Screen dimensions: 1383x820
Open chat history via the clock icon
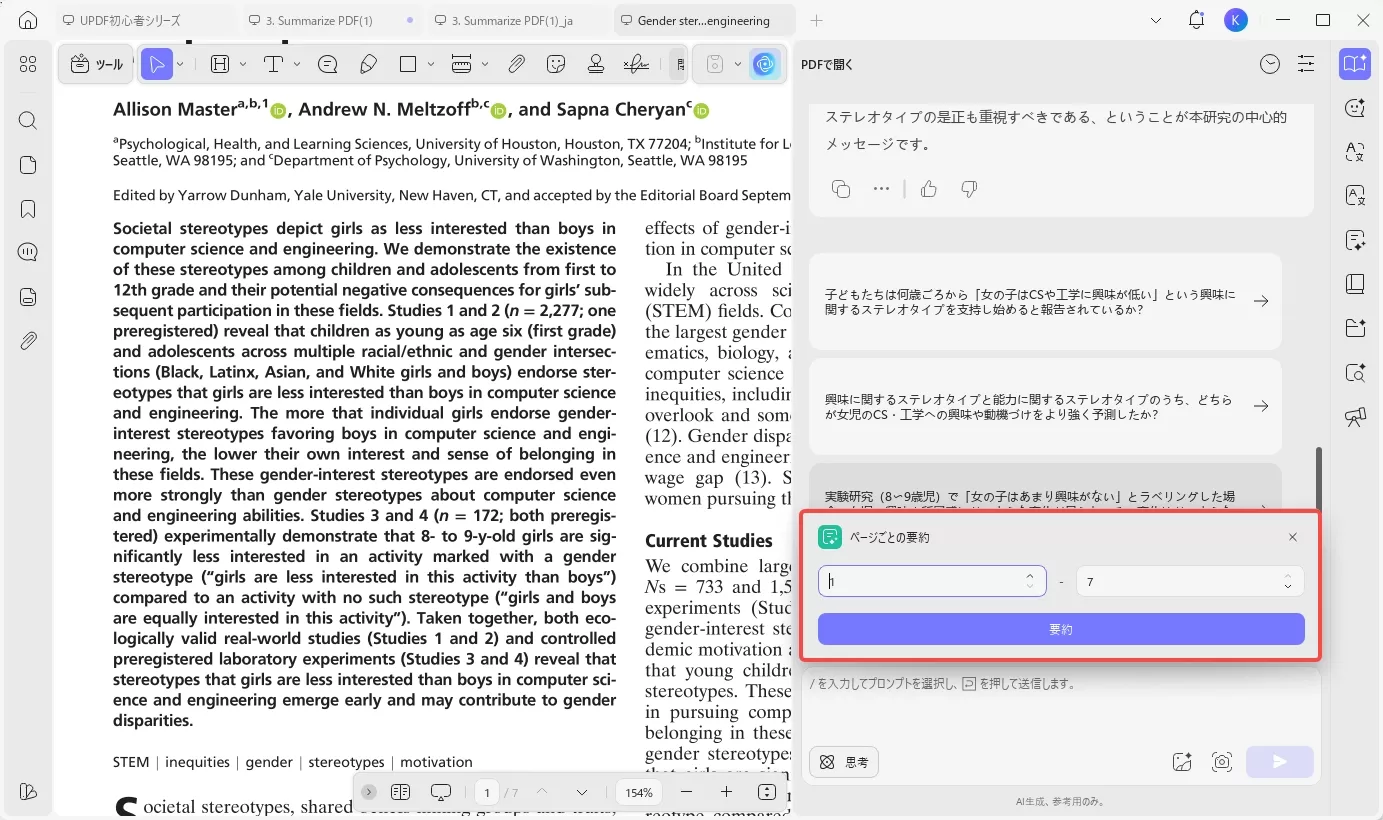click(1269, 63)
